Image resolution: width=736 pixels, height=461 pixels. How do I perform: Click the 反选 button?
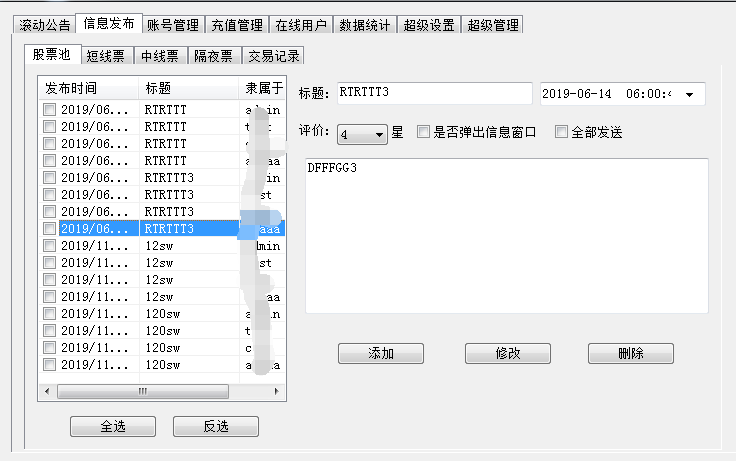pos(216,426)
